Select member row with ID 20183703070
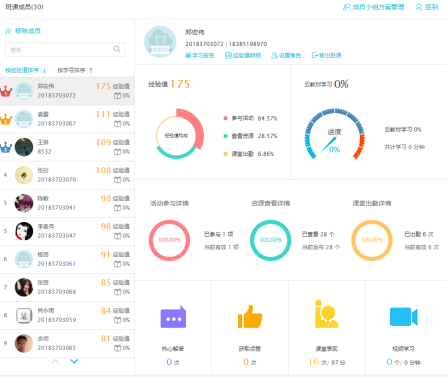Image resolution: width=447 pixels, height=378 pixels. 67,175
